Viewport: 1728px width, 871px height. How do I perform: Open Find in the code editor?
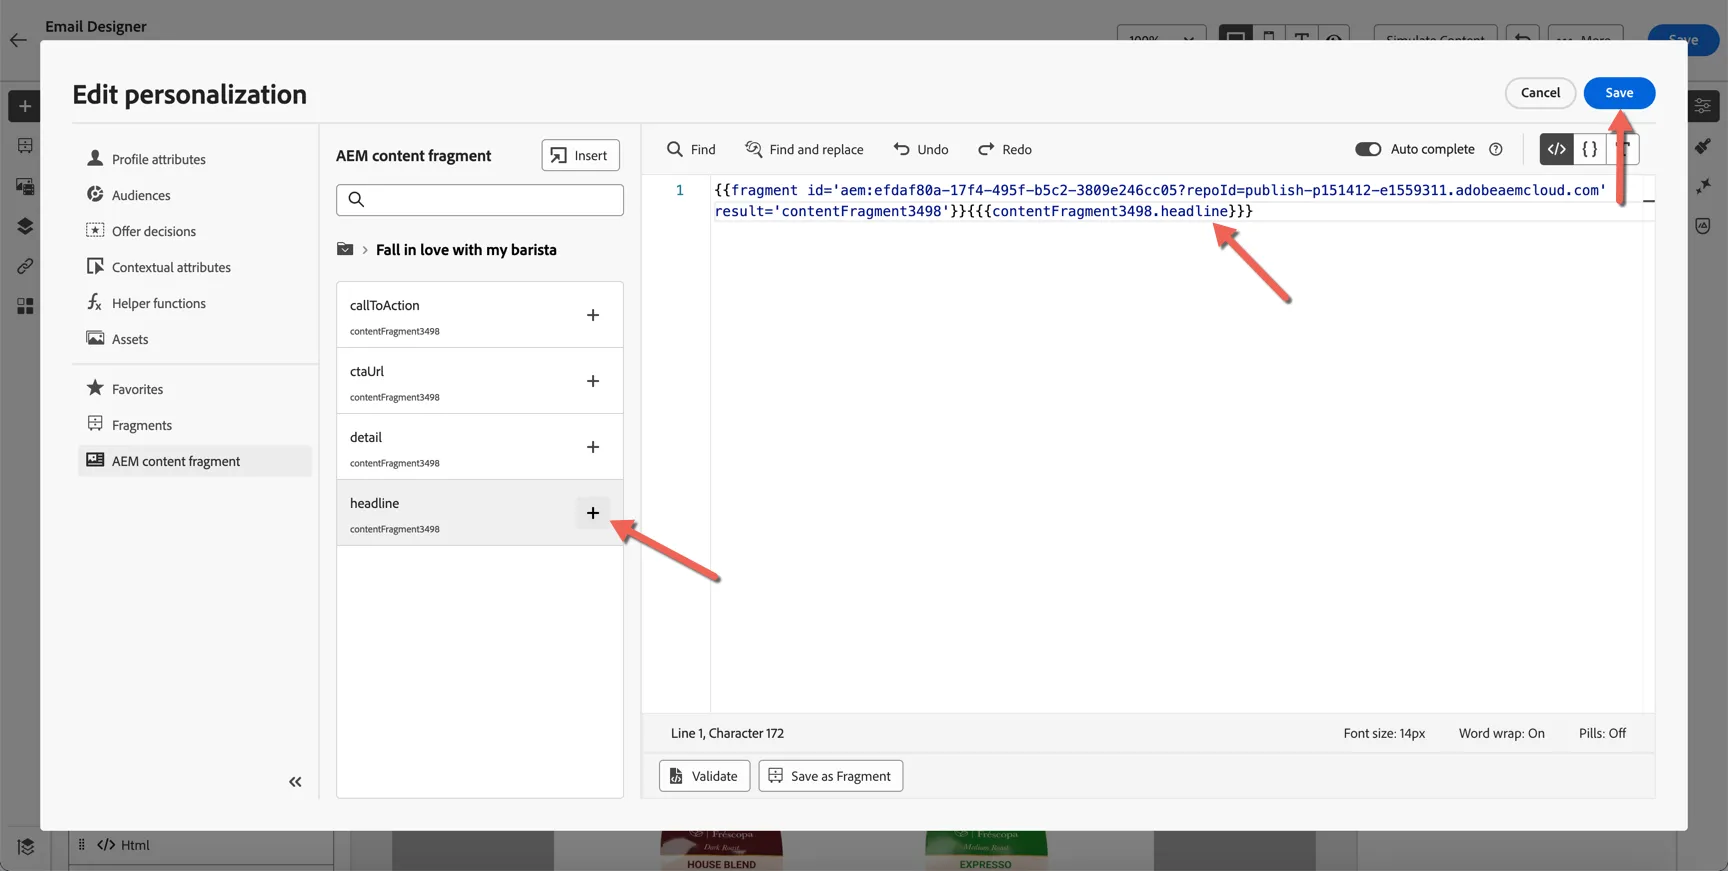click(691, 149)
